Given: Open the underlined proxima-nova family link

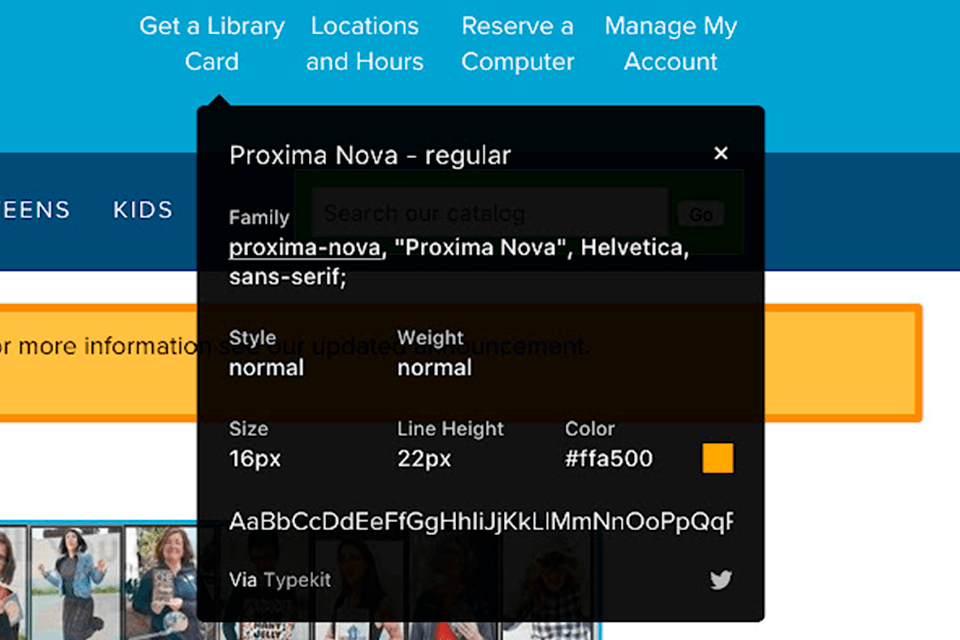Looking at the screenshot, I should click(305, 247).
